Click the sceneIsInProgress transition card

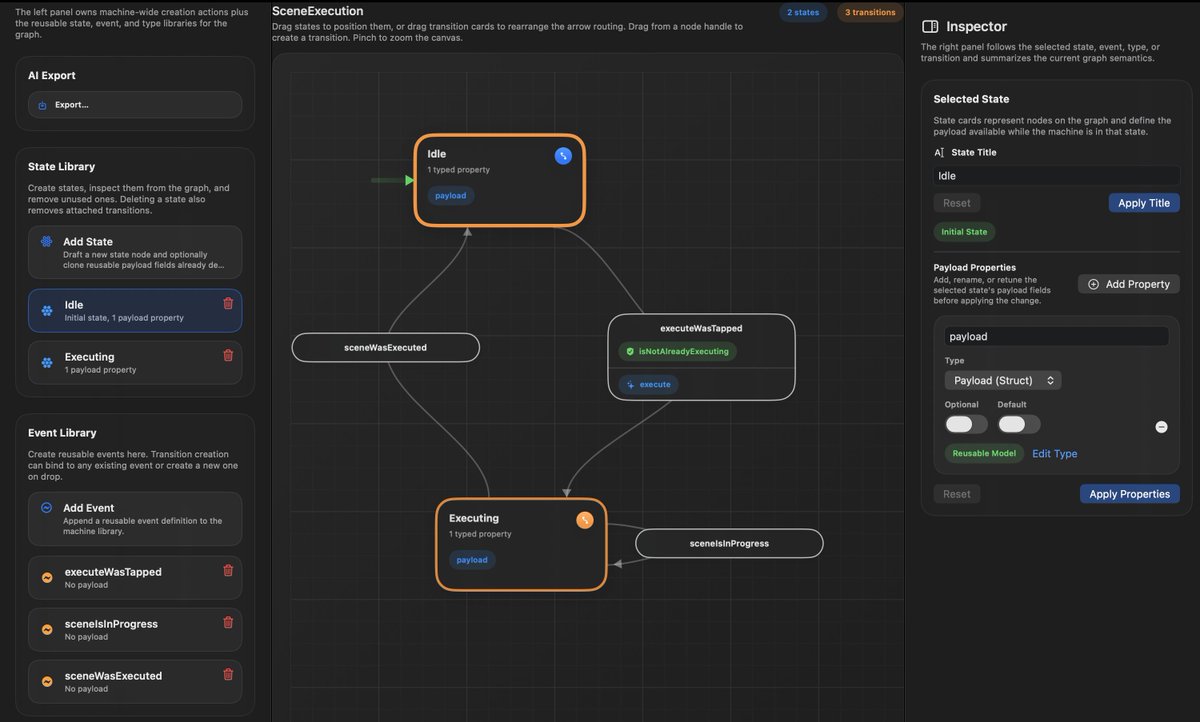pyautogui.click(x=729, y=543)
